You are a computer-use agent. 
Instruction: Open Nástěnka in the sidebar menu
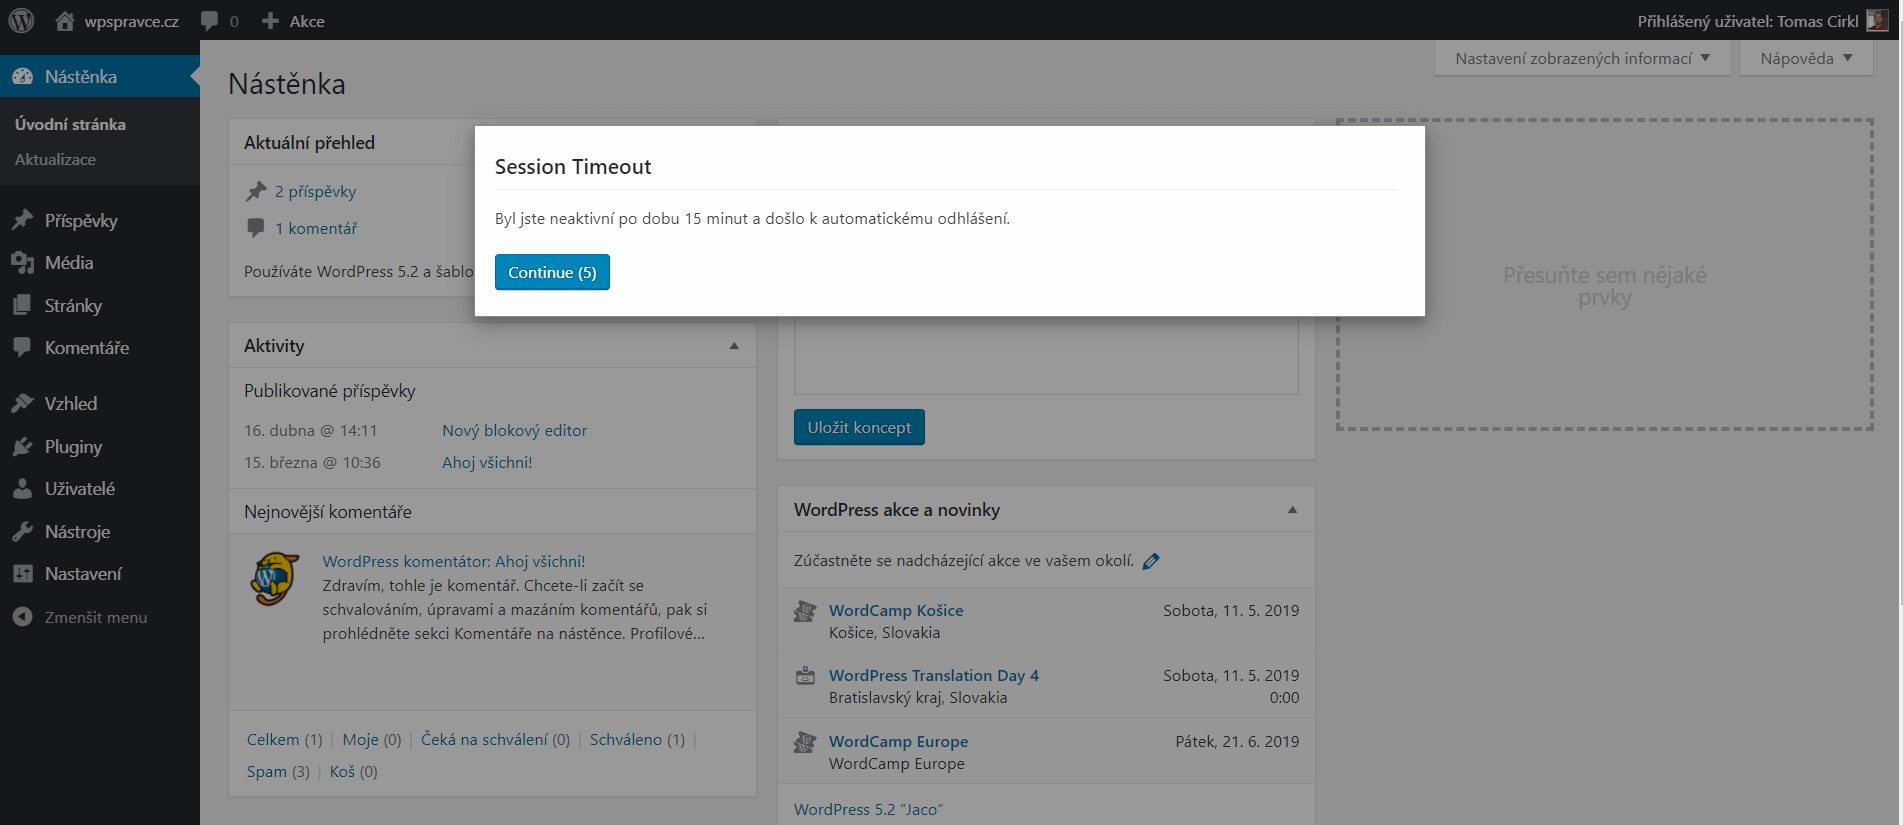pyautogui.click(x=100, y=77)
